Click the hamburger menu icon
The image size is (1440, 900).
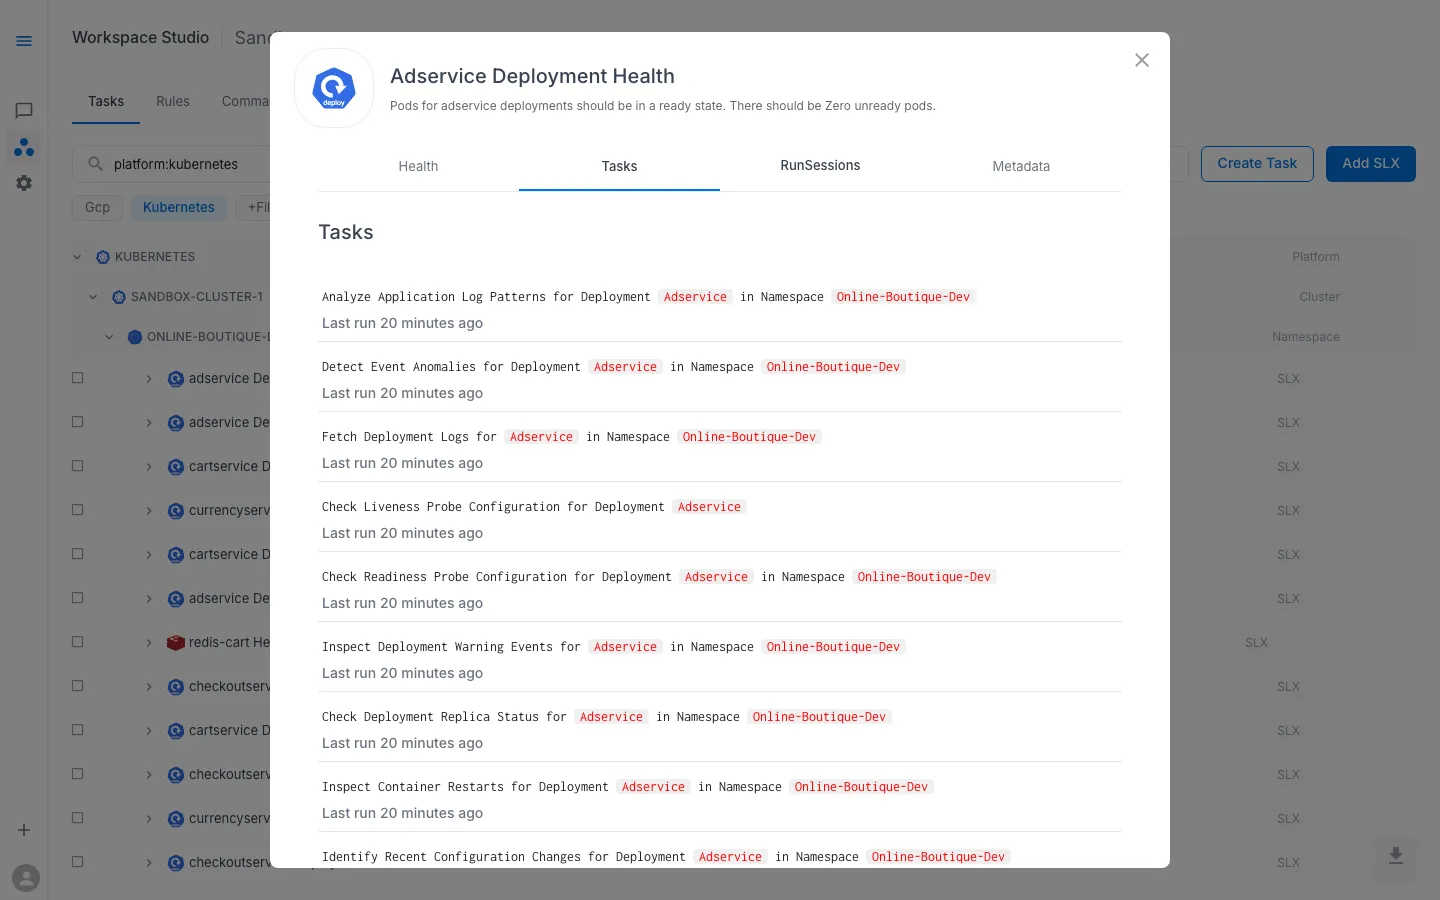pyautogui.click(x=24, y=41)
